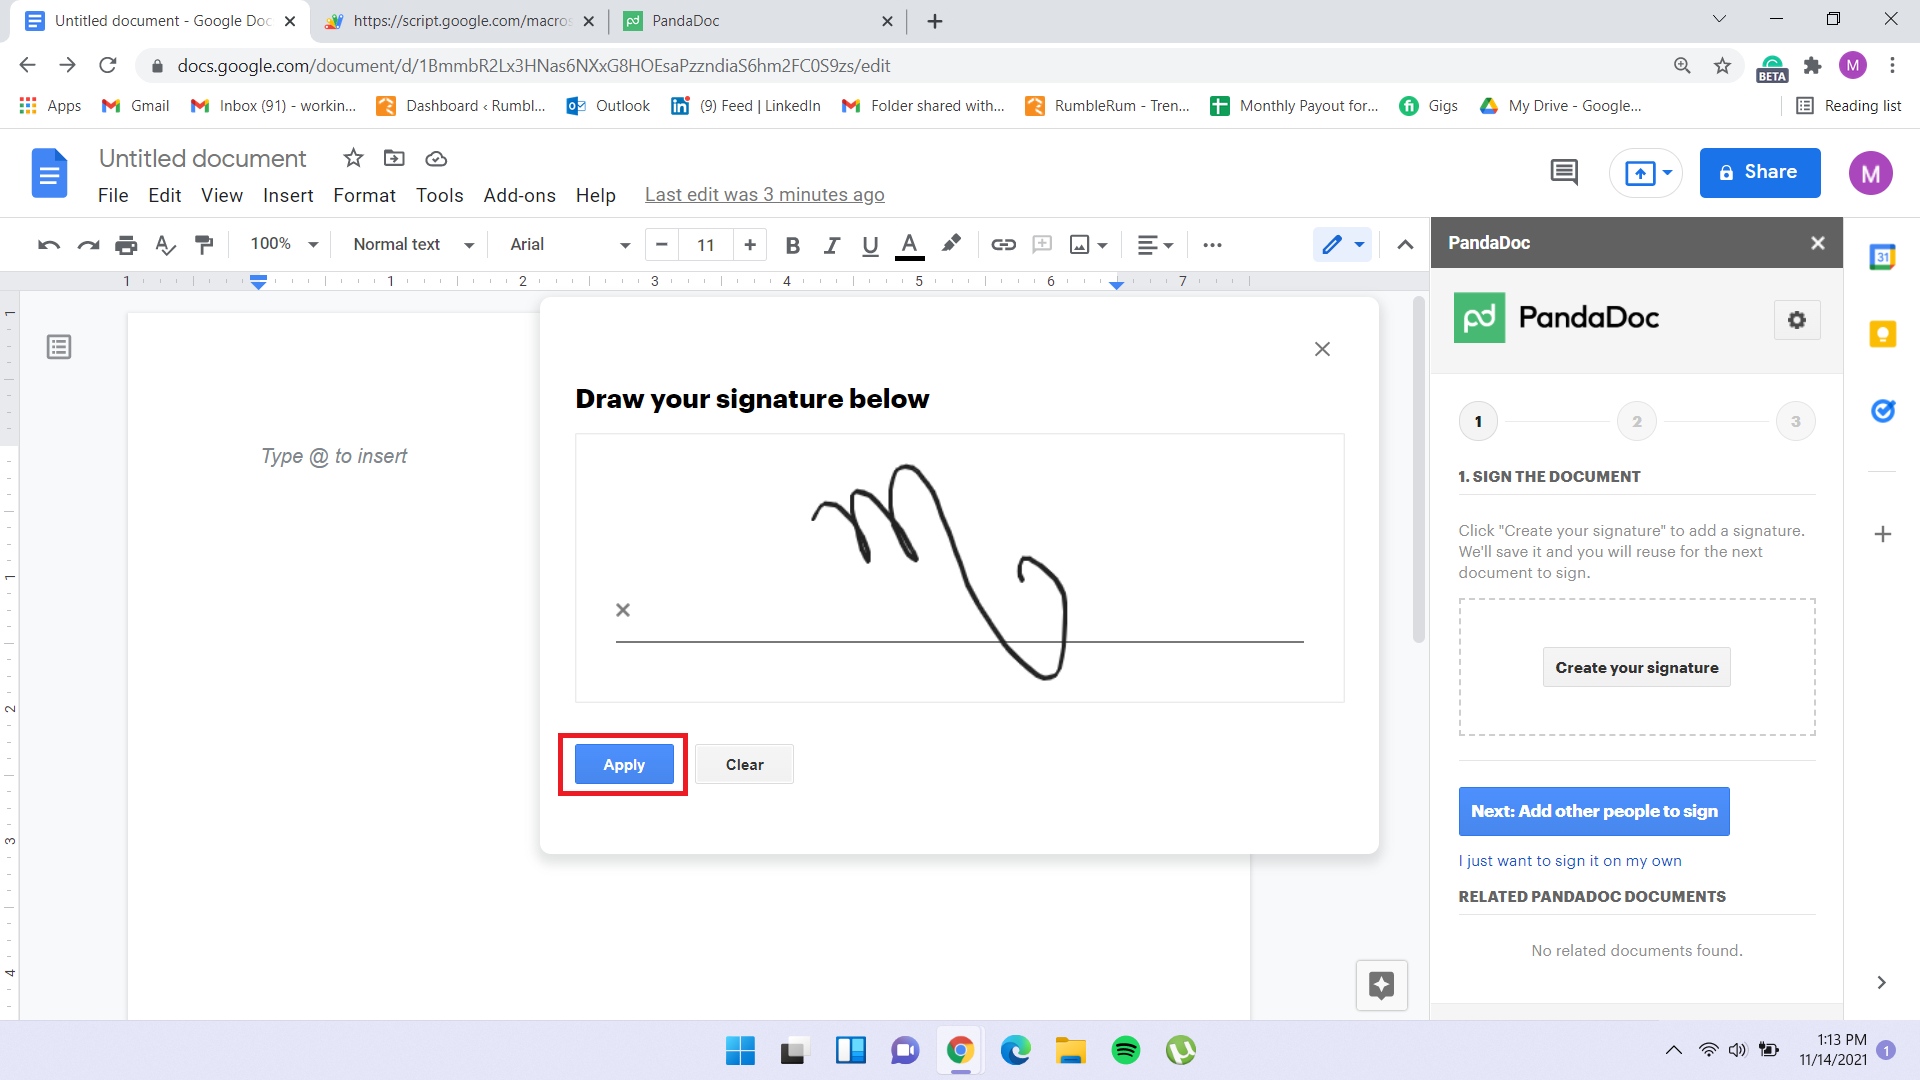The height and width of the screenshot is (1080, 1920).
Task: Open the highlight color tool
Action: click(x=951, y=244)
